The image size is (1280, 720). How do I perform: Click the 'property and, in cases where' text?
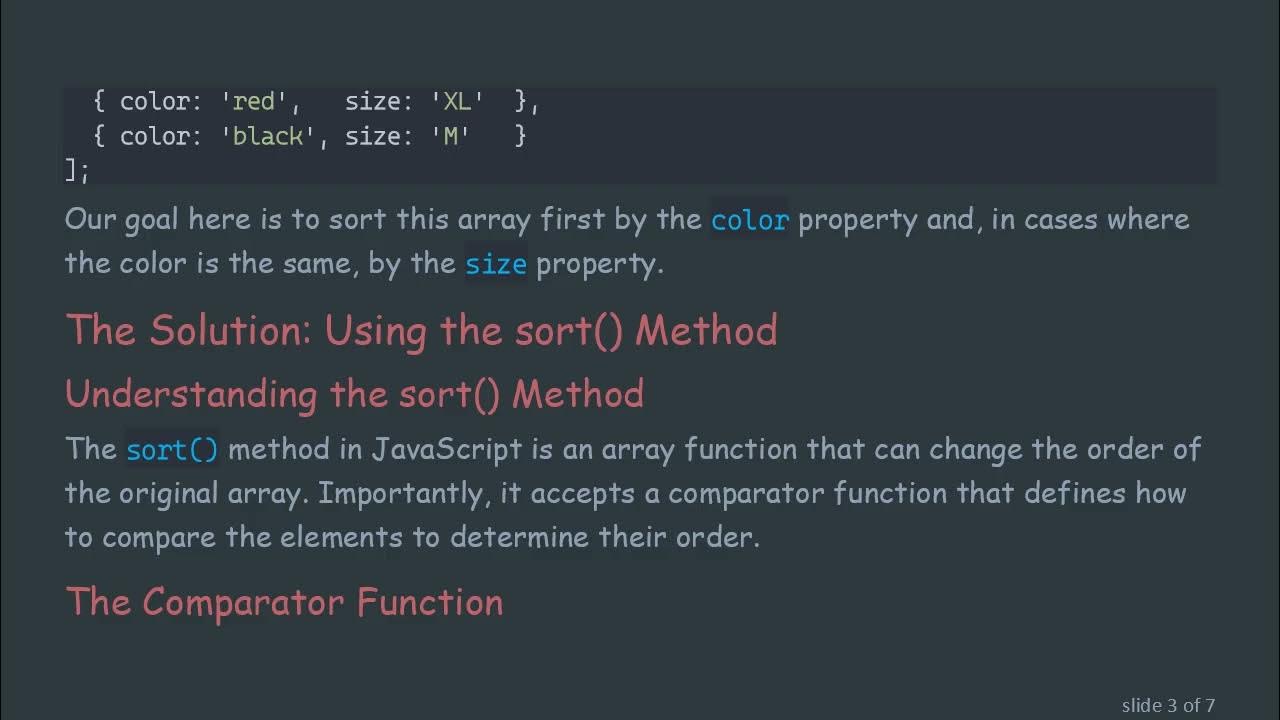tap(993, 220)
